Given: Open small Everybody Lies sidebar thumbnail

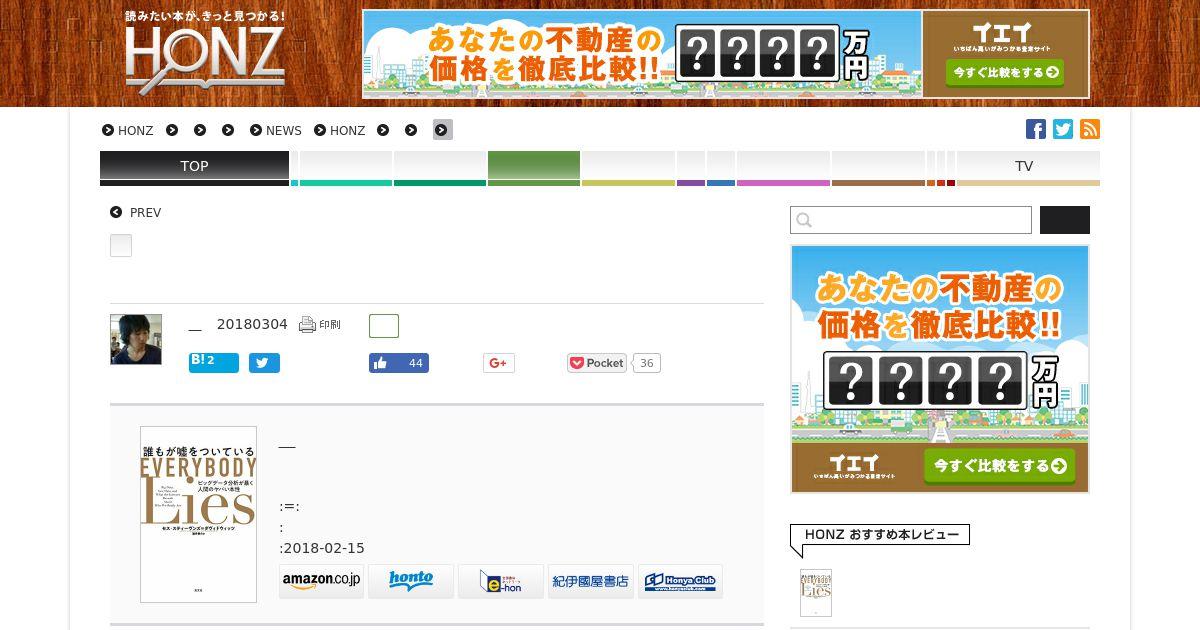Looking at the screenshot, I should (x=816, y=592).
